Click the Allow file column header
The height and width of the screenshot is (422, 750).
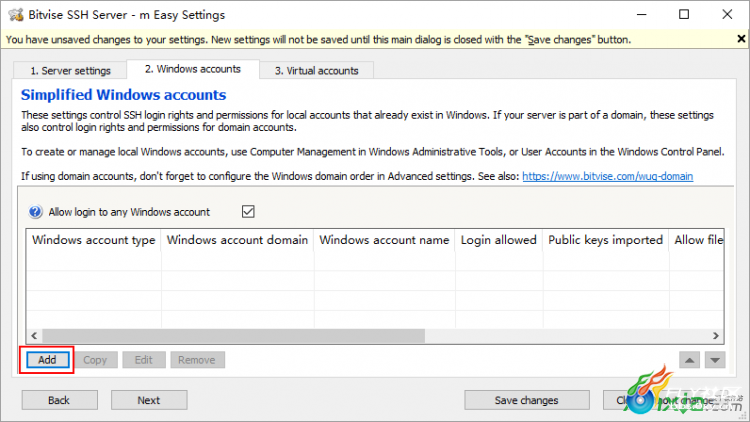click(697, 240)
